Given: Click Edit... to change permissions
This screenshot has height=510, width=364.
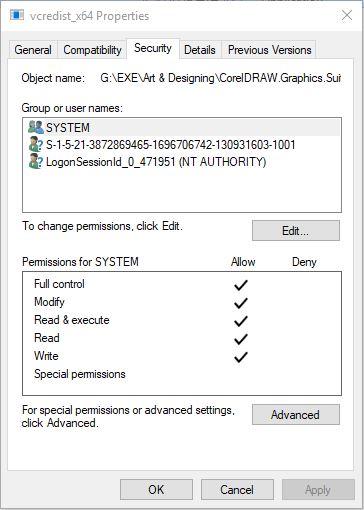Looking at the screenshot, I should point(296,231).
